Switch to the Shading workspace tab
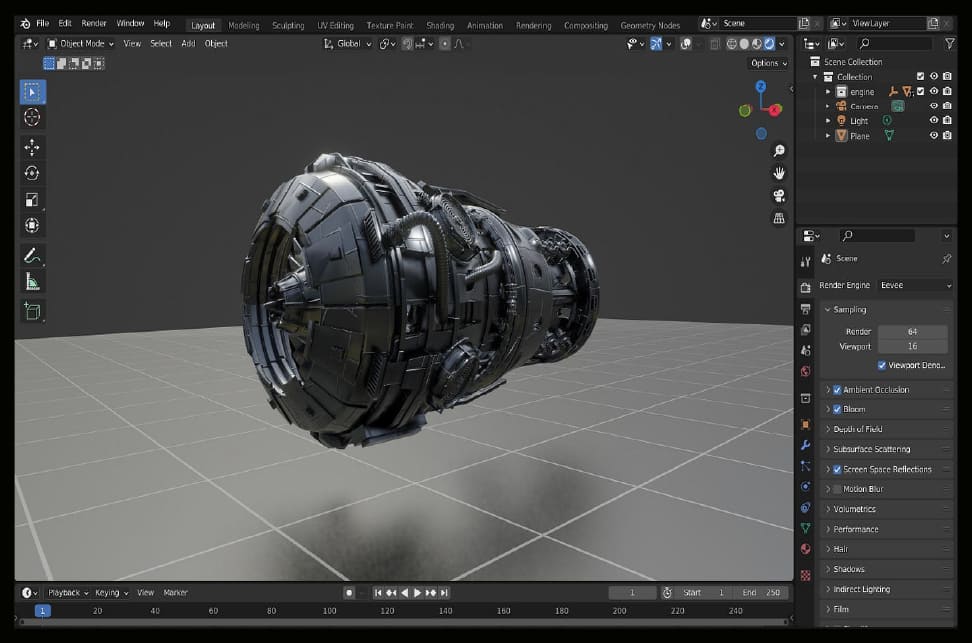Screen dimensions: 972x643 (439, 25)
